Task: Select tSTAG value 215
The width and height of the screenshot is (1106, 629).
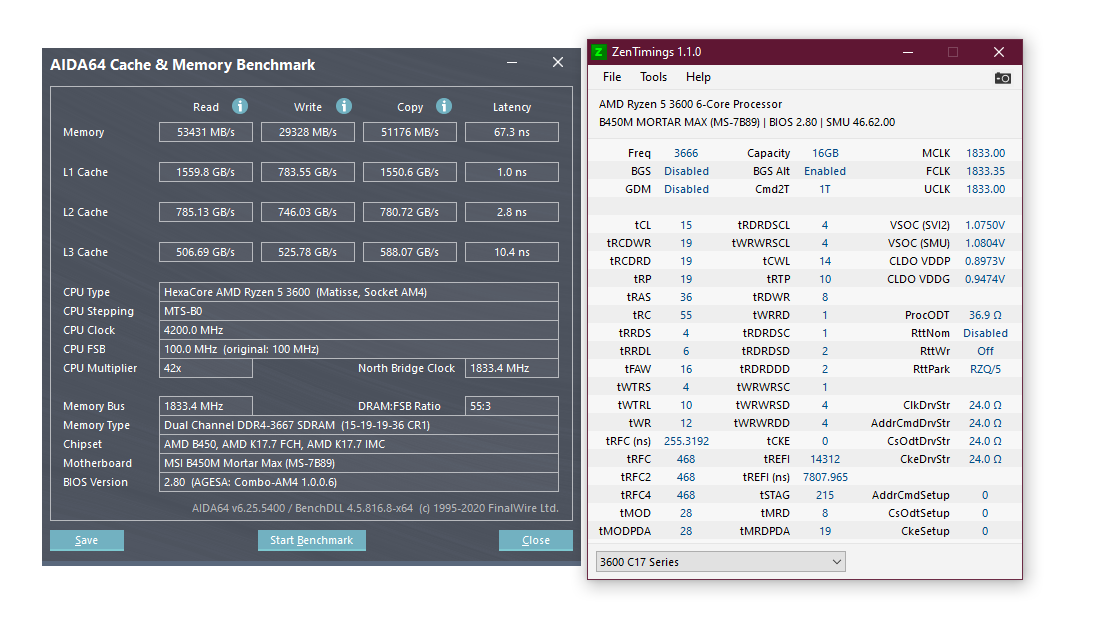Action: click(825, 495)
